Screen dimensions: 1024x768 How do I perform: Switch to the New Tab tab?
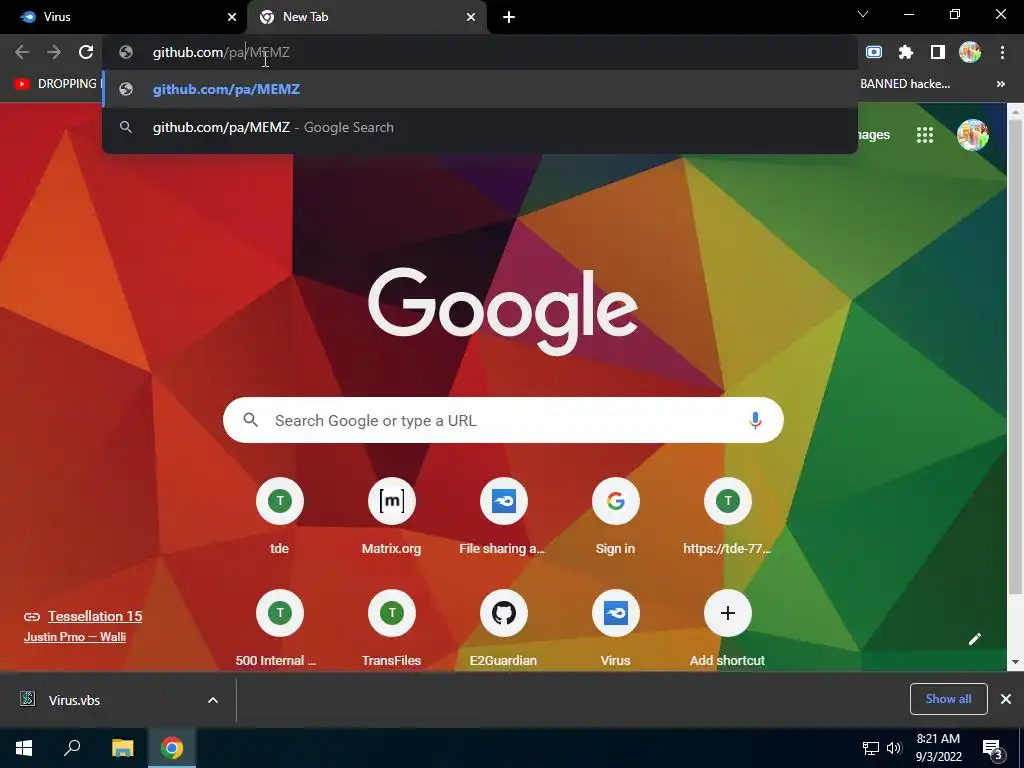366,17
